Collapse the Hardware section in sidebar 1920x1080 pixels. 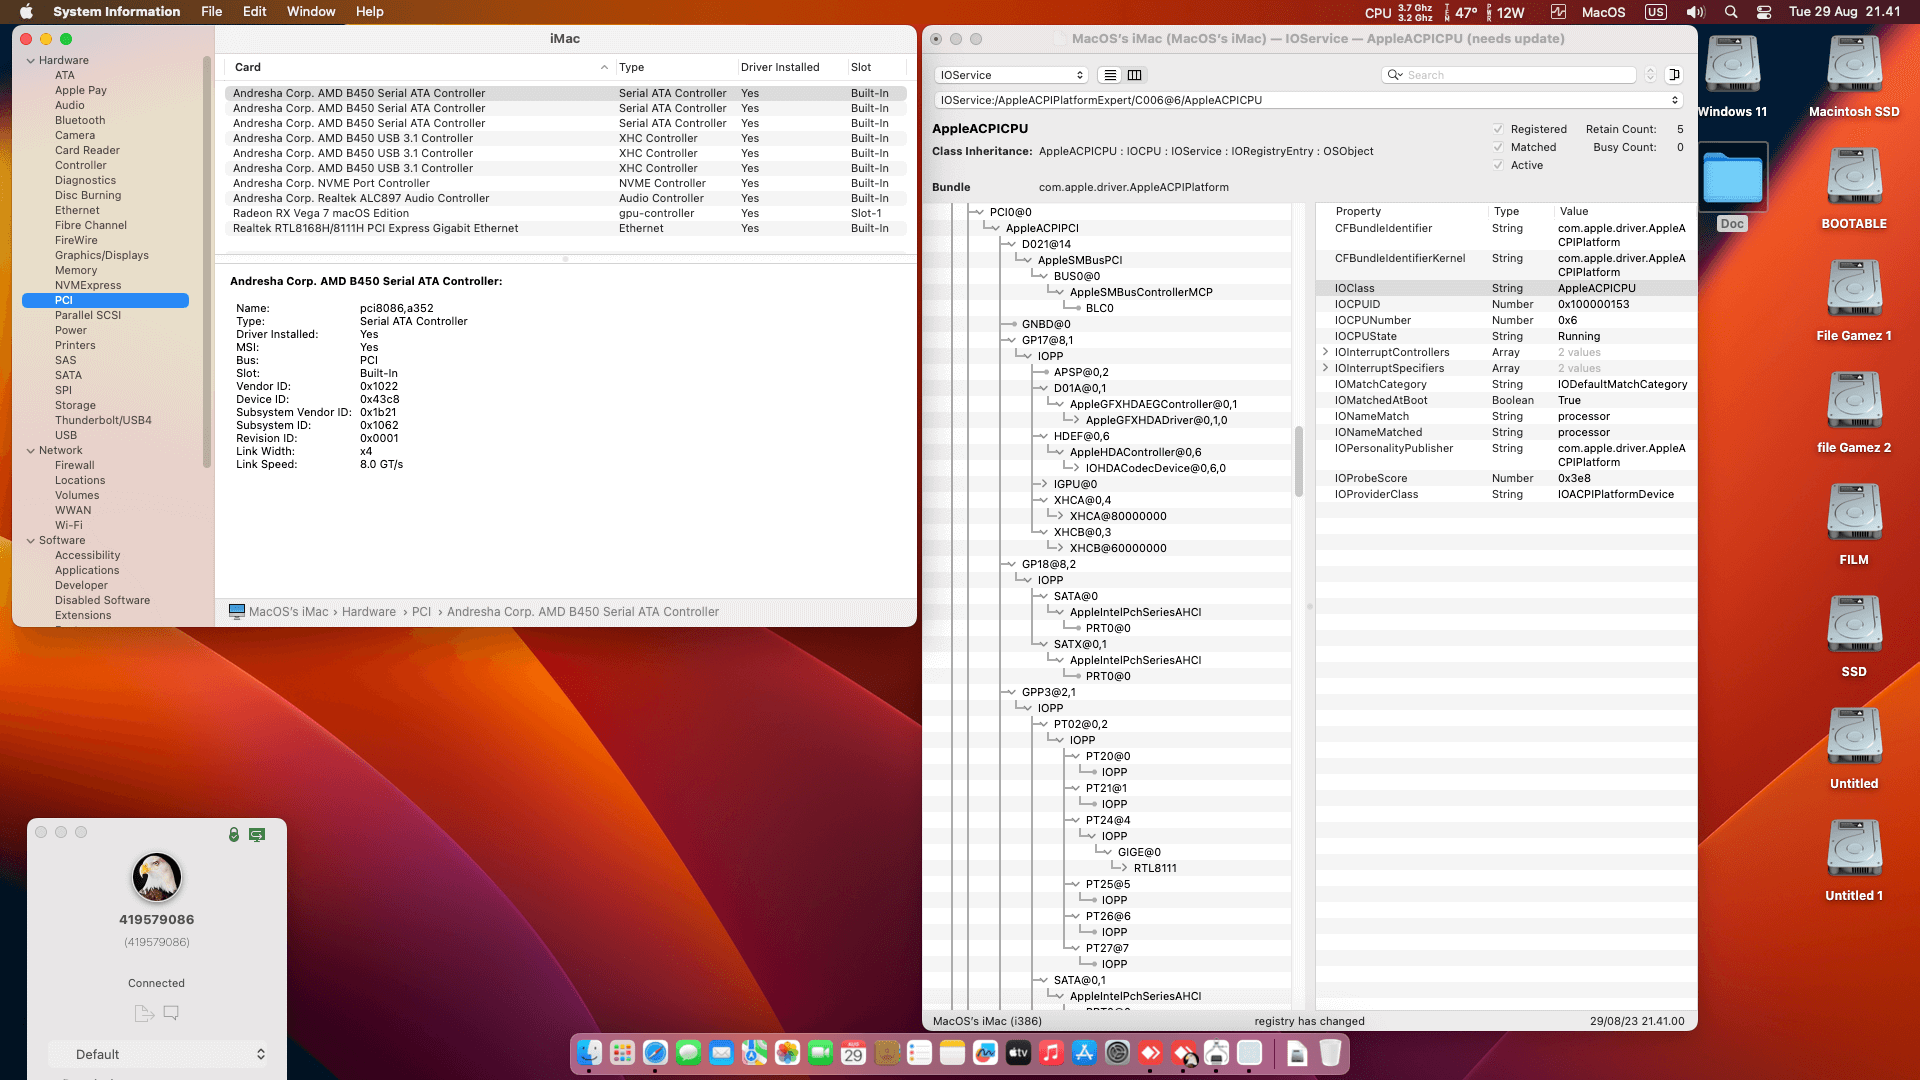click(31, 61)
